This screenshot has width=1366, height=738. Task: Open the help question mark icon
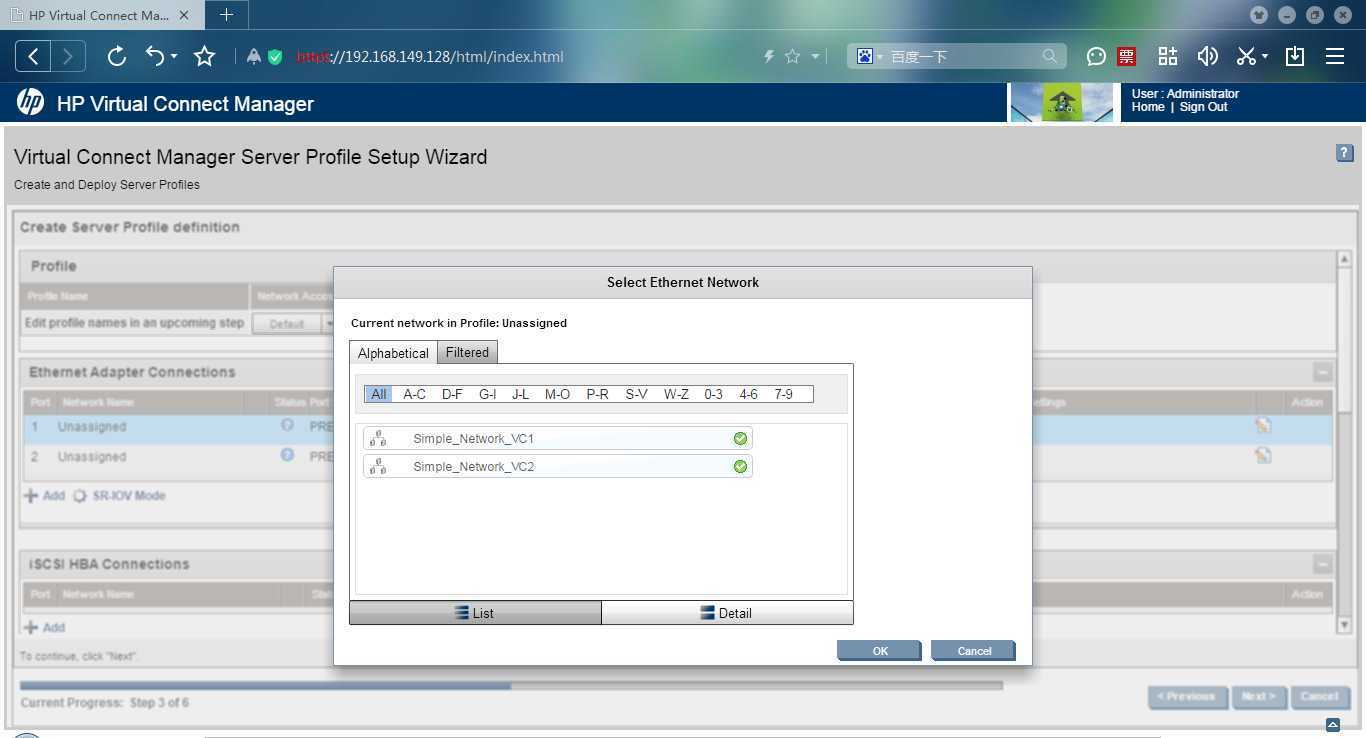tap(1344, 153)
